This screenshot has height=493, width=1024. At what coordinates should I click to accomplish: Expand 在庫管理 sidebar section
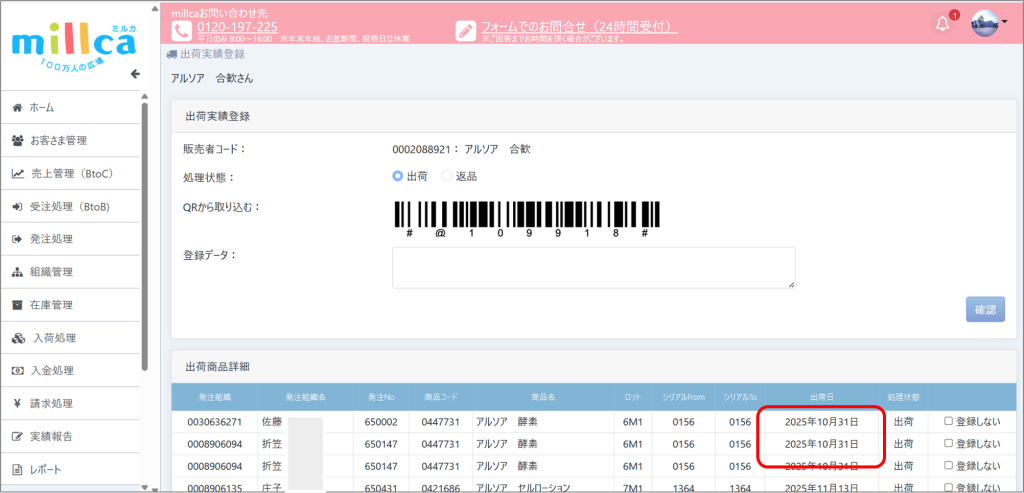tap(50, 305)
